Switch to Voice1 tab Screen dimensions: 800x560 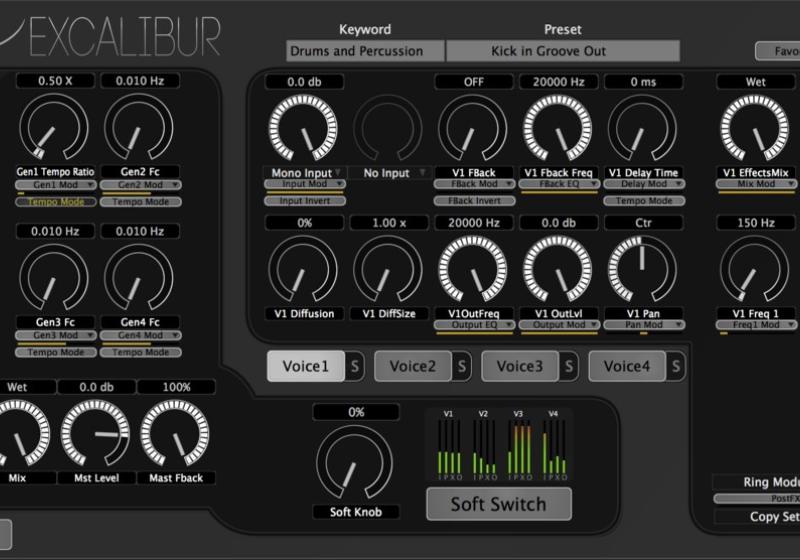[x=306, y=366]
